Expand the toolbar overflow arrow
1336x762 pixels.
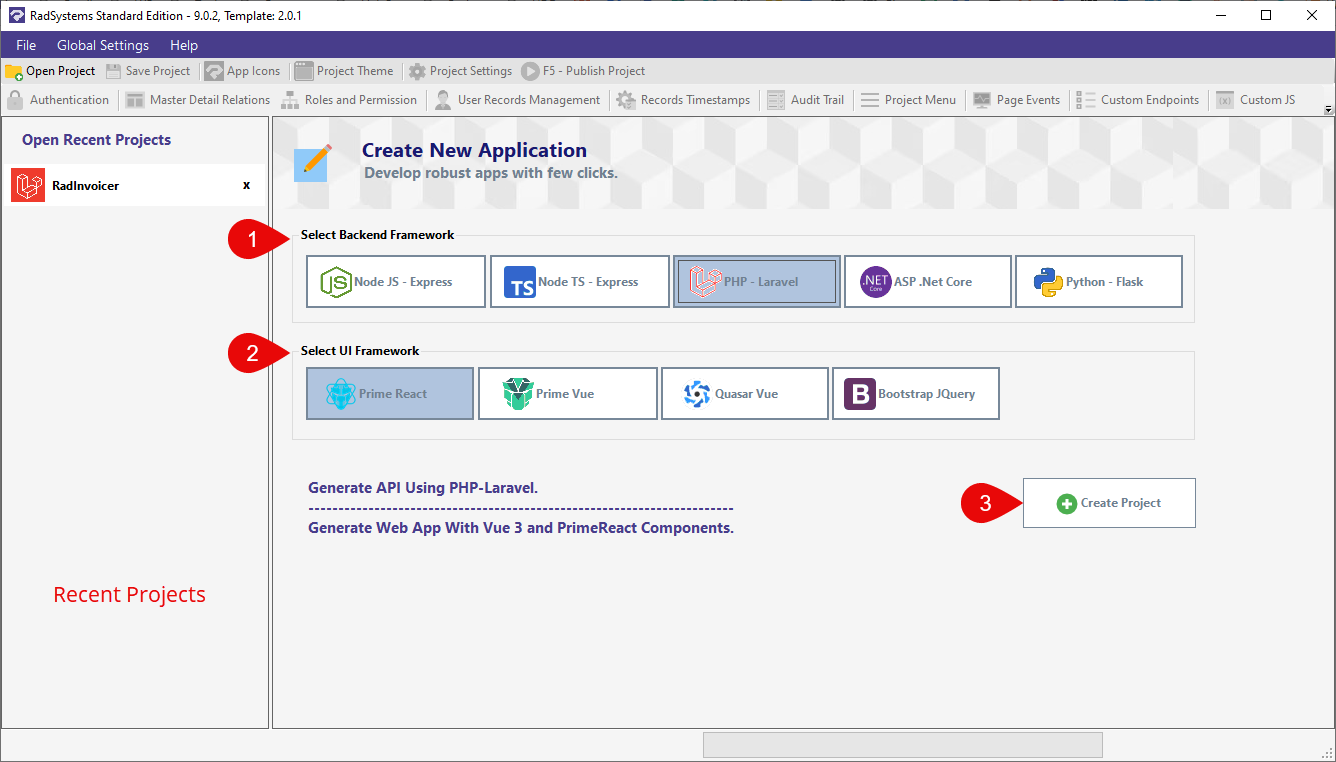(x=1328, y=109)
